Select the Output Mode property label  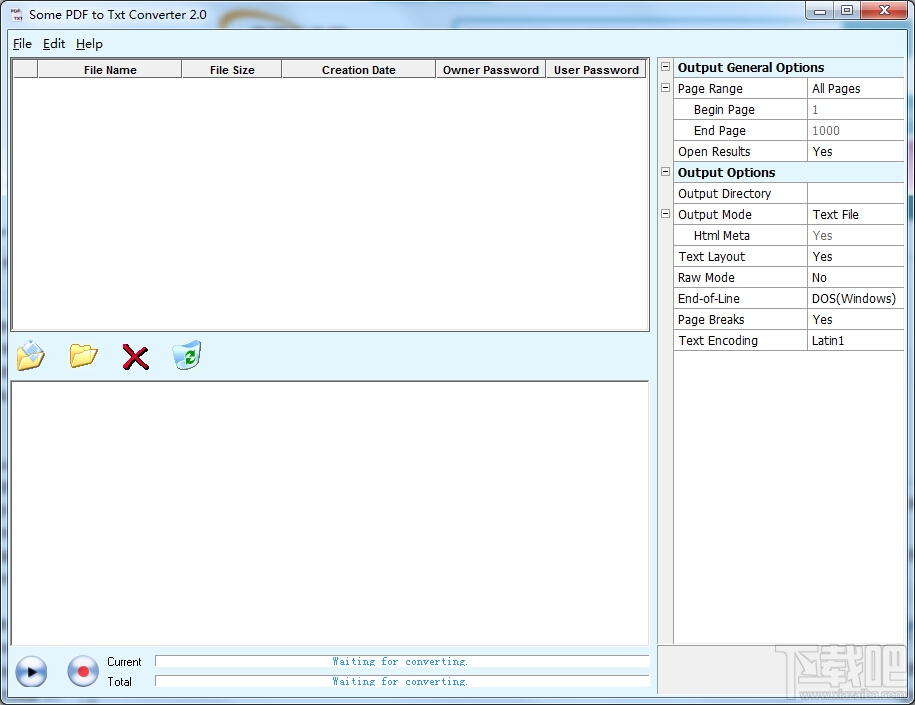[x=715, y=215]
